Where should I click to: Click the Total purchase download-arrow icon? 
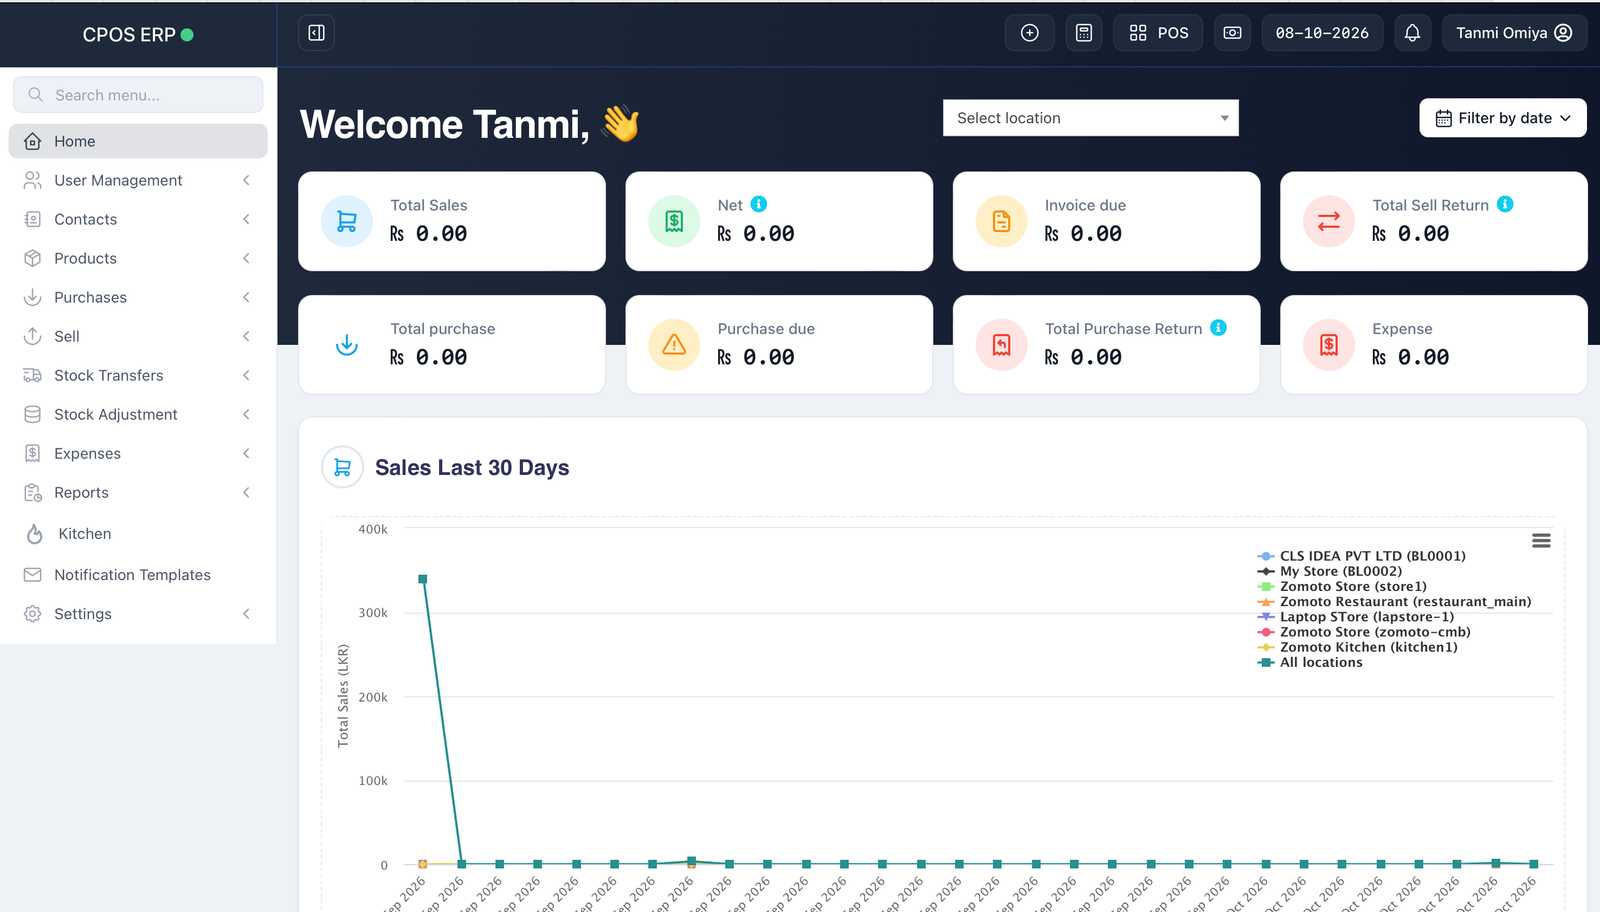click(x=347, y=345)
